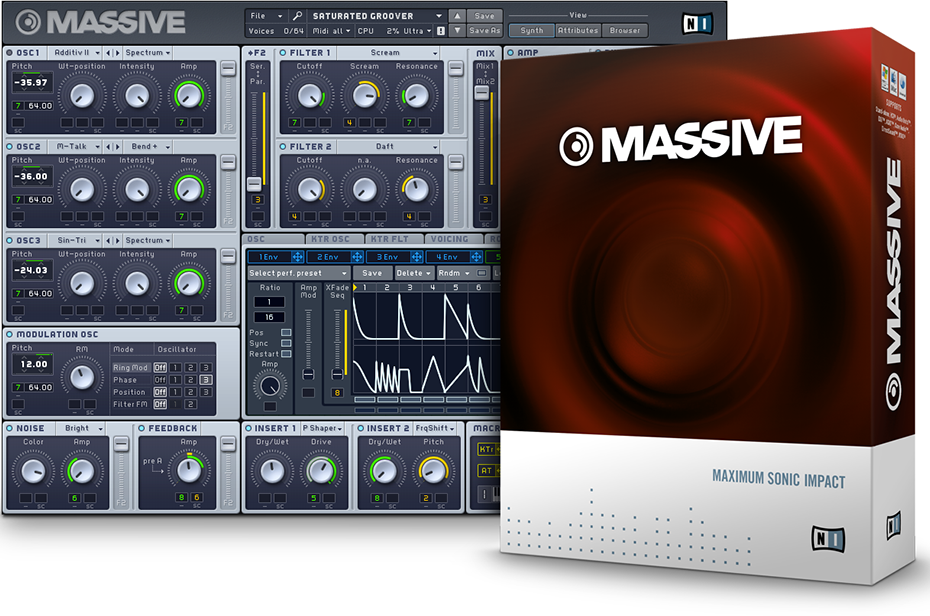
Task: Toggle the Feedback power button
Action: coord(141,428)
